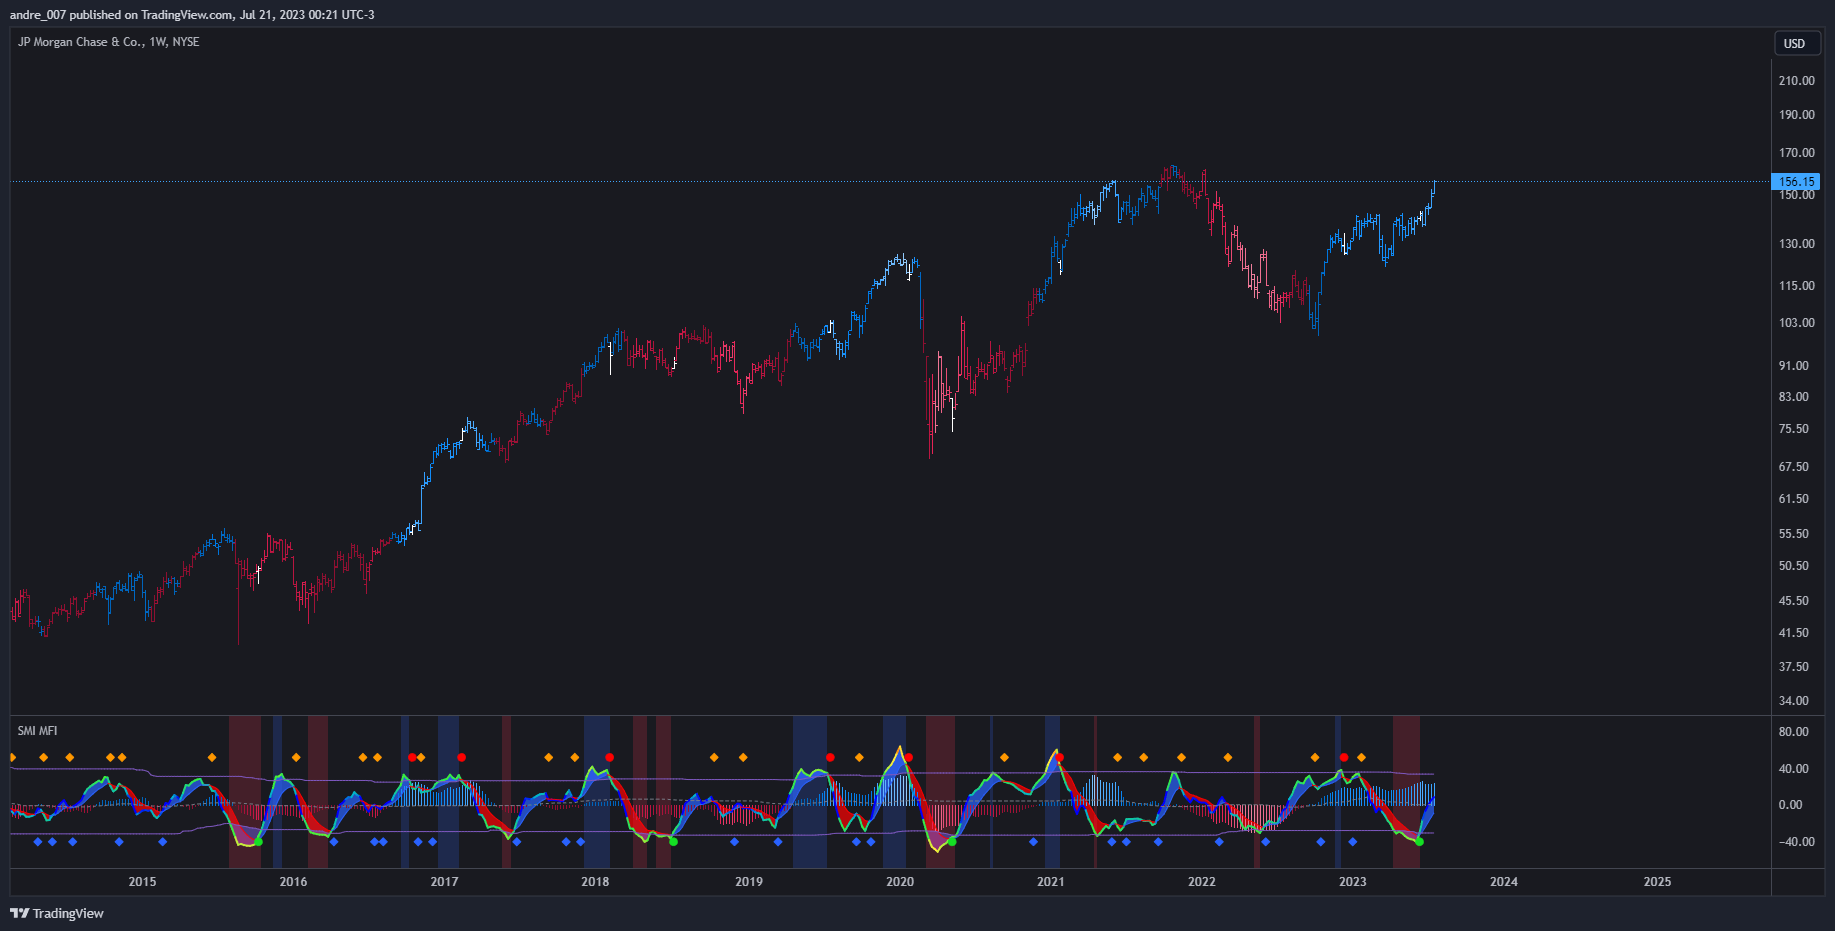Click the 67.50 price axis label
Viewport: 1835px width, 931px height.
click(x=1794, y=467)
